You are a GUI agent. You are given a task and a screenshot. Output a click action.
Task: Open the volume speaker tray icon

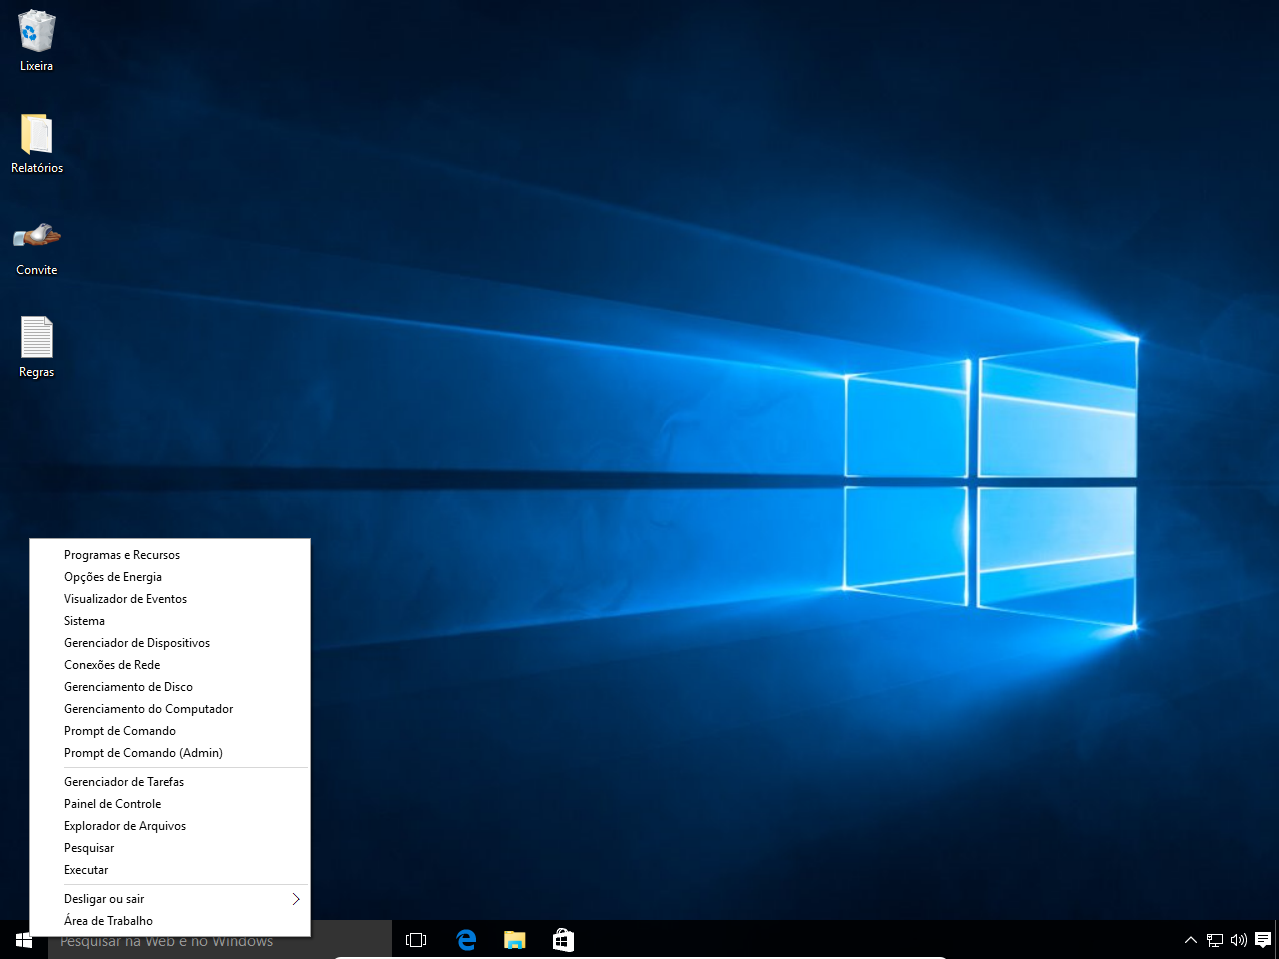pyautogui.click(x=1239, y=940)
